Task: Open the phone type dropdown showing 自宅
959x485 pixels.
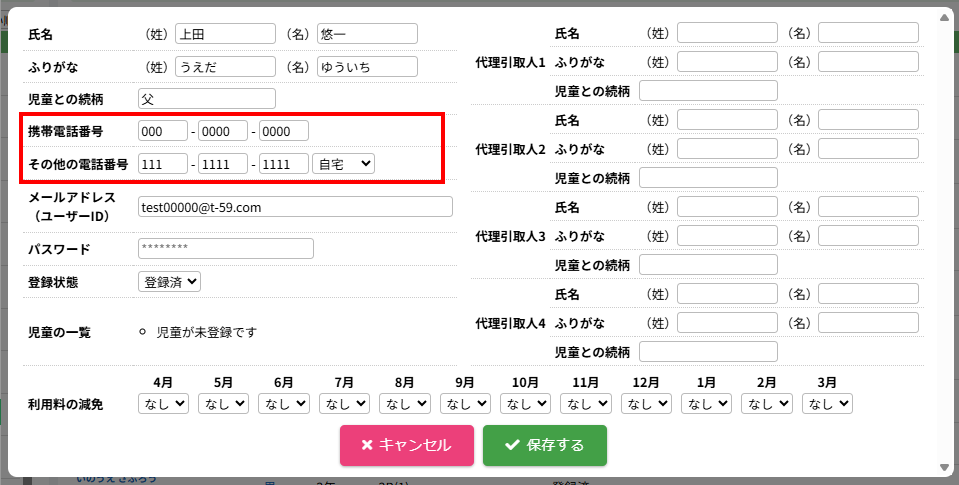Action: click(343, 163)
